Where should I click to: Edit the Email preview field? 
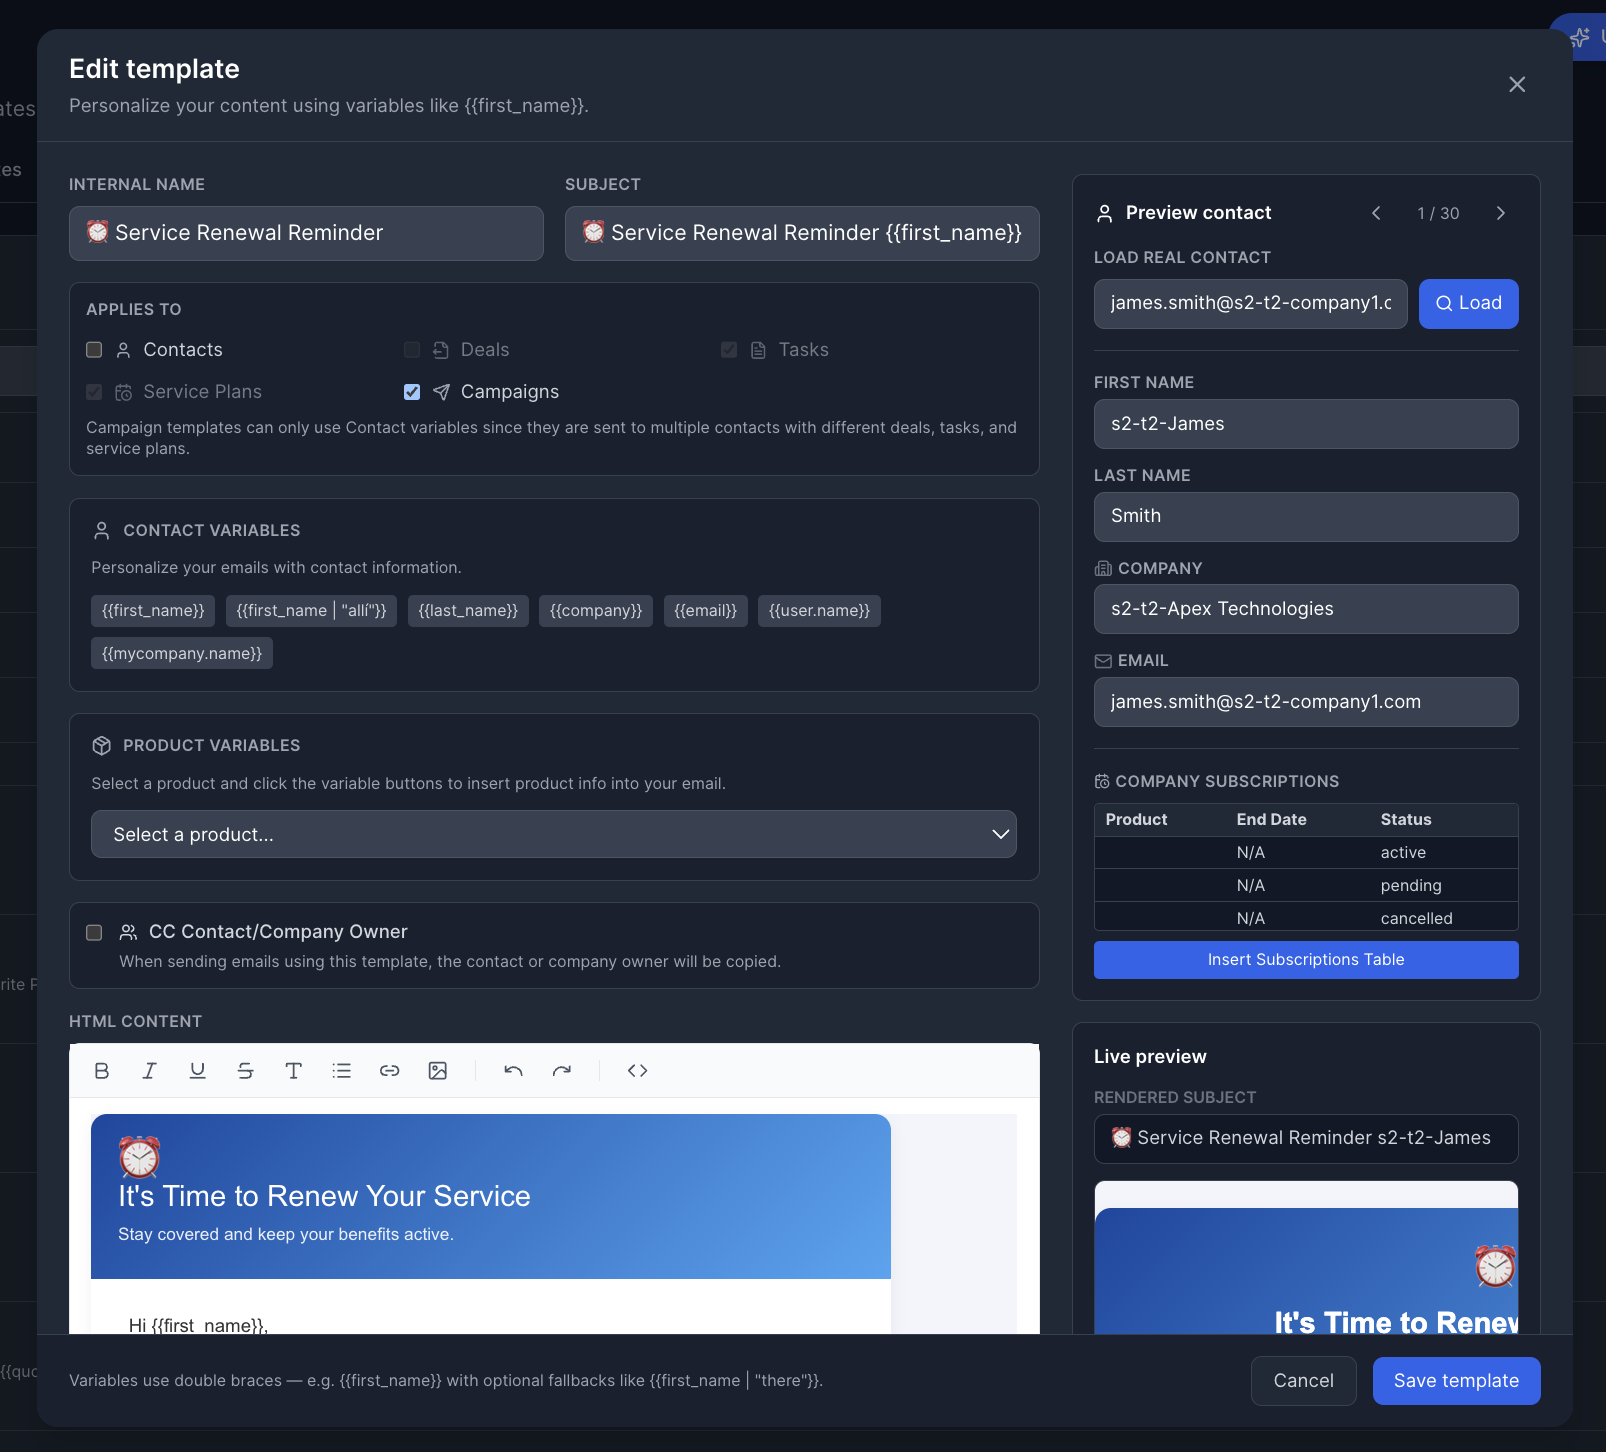pyautogui.click(x=1306, y=702)
